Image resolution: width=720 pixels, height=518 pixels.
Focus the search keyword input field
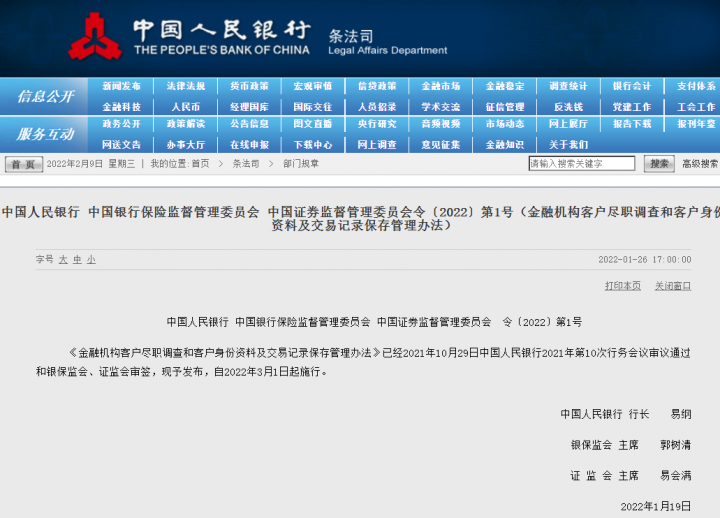click(582, 163)
